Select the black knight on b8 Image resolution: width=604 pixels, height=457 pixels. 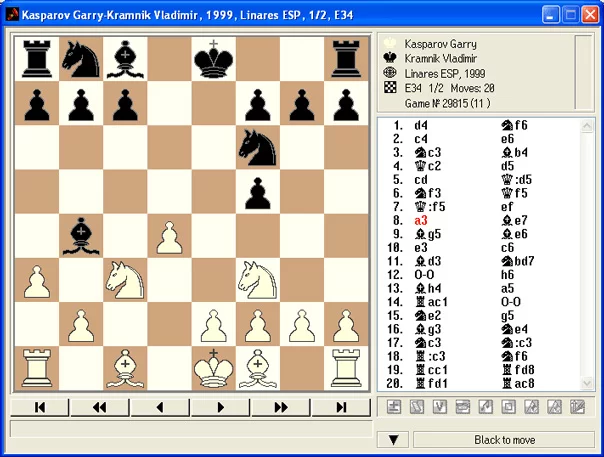81,59
